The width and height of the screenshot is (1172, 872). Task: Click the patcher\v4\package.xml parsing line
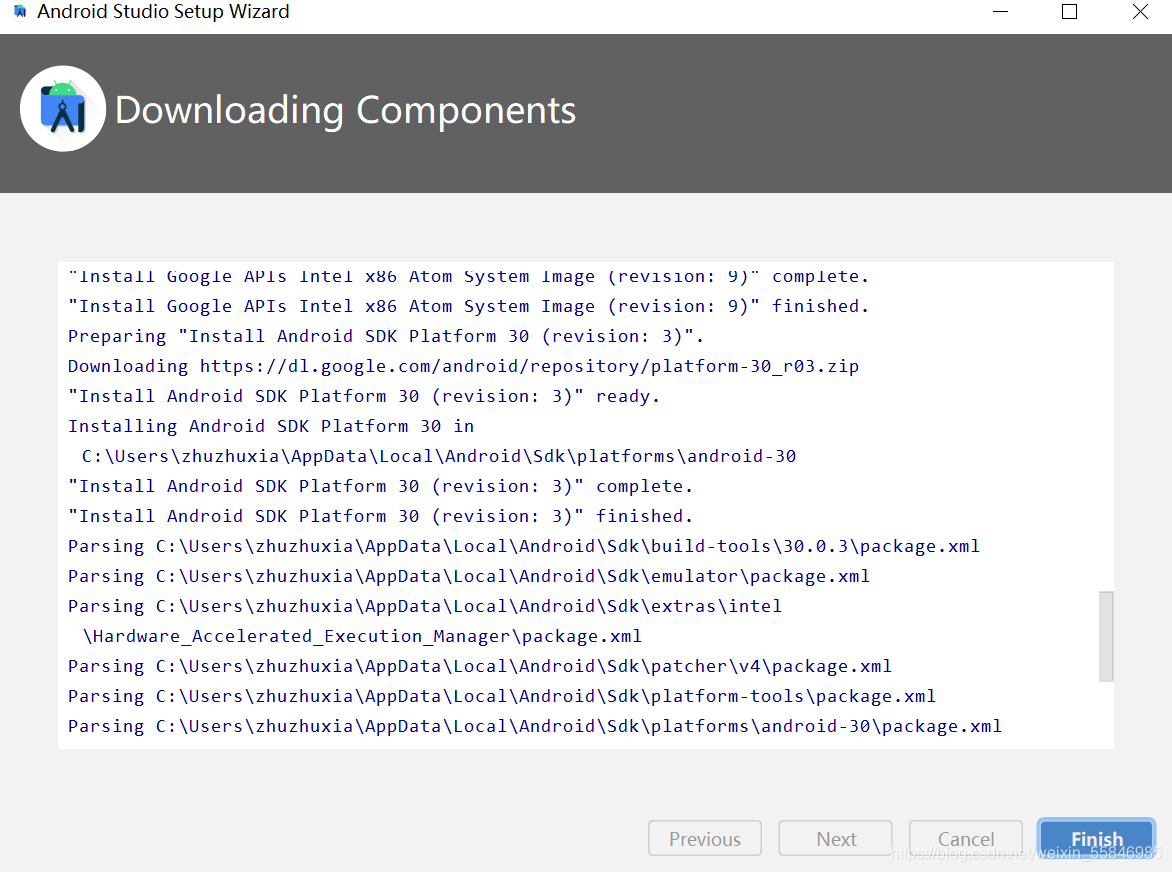point(480,666)
